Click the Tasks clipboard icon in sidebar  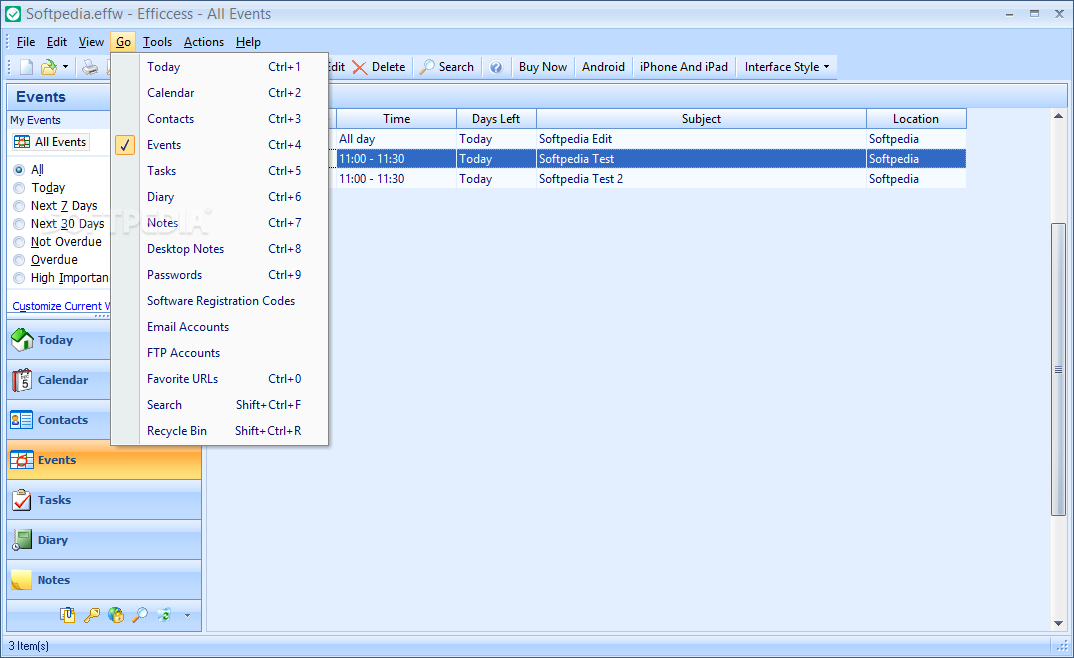[x=22, y=500]
